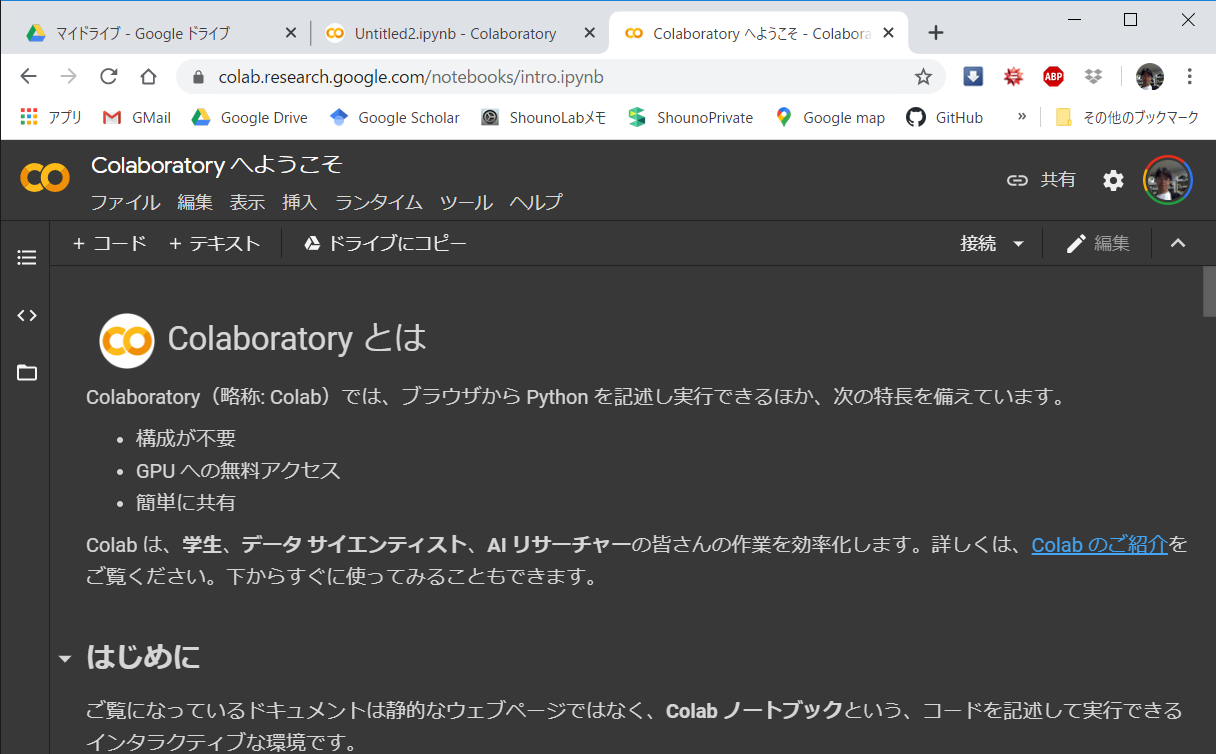Open the ランタイム menu
Viewport: 1216px width, 754px height.
(379, 202)
